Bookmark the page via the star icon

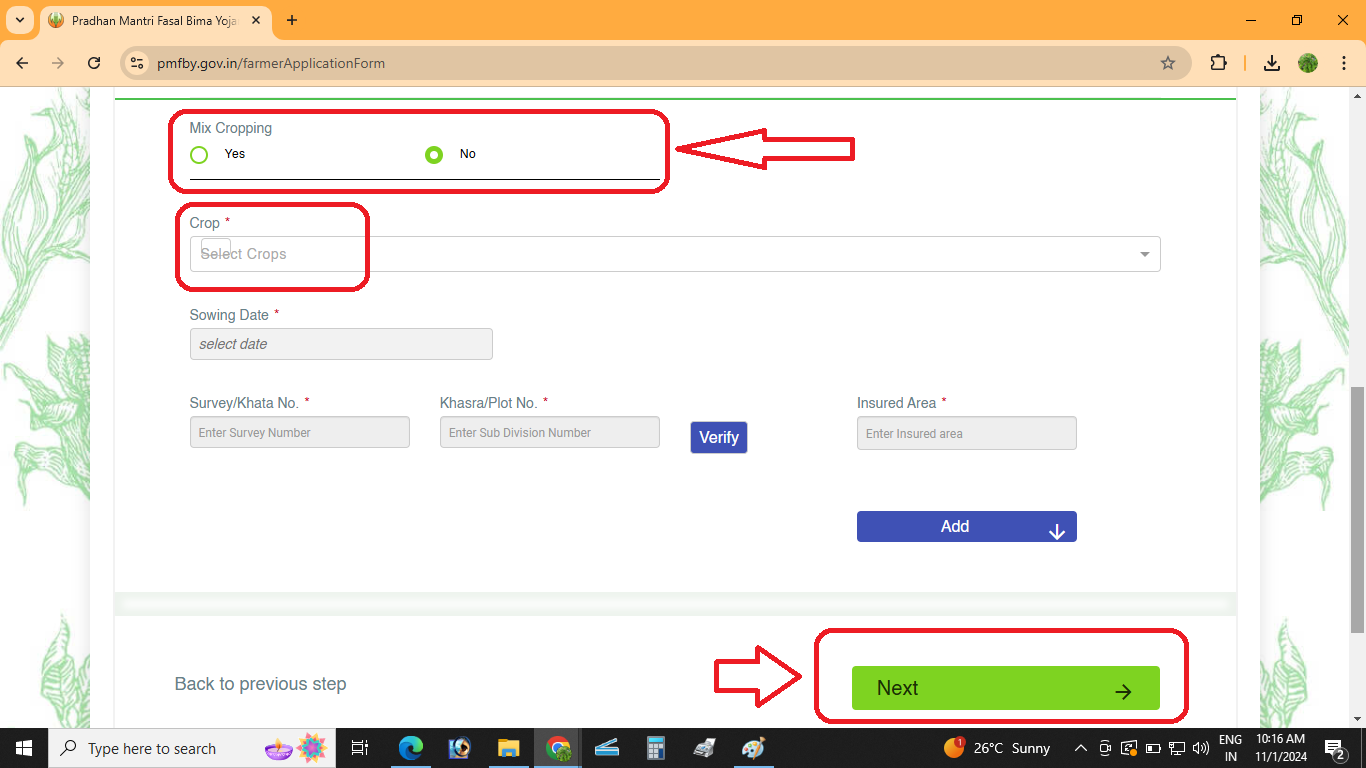(1168, 62)
